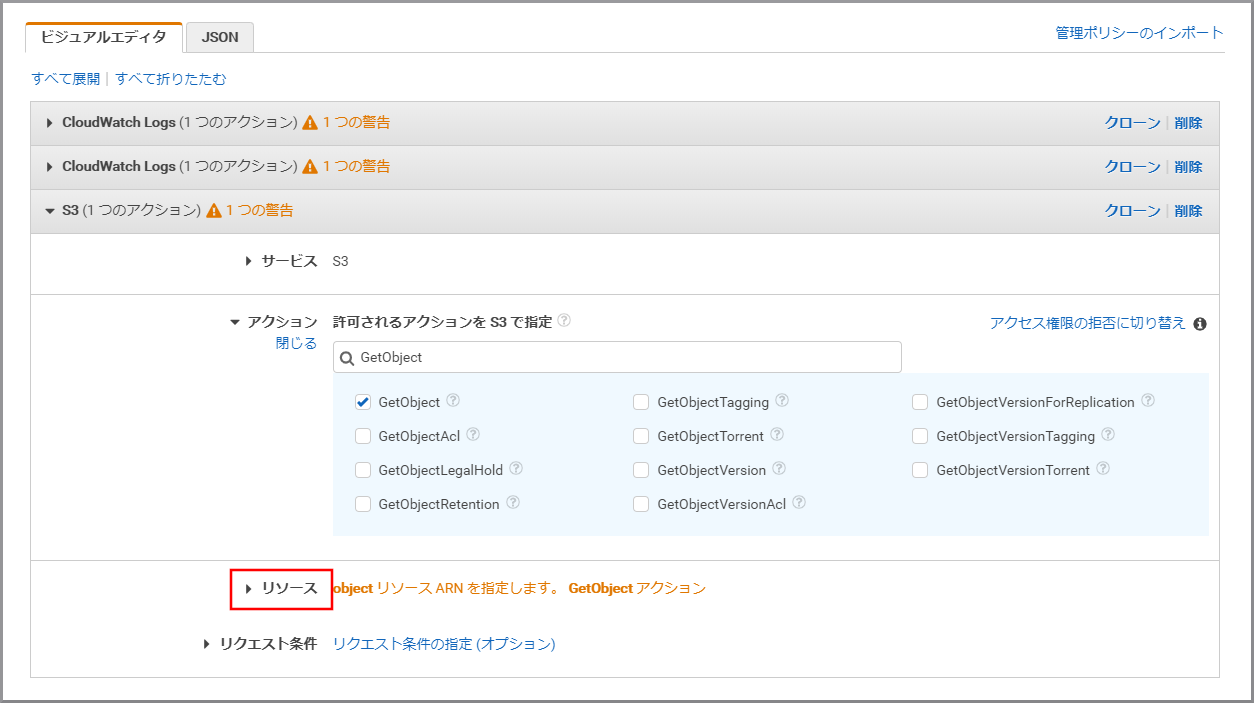The width and height of the screenshot is (1254, 703).
Task: Switch to the JSON tab
Action: tap(220, 37)
